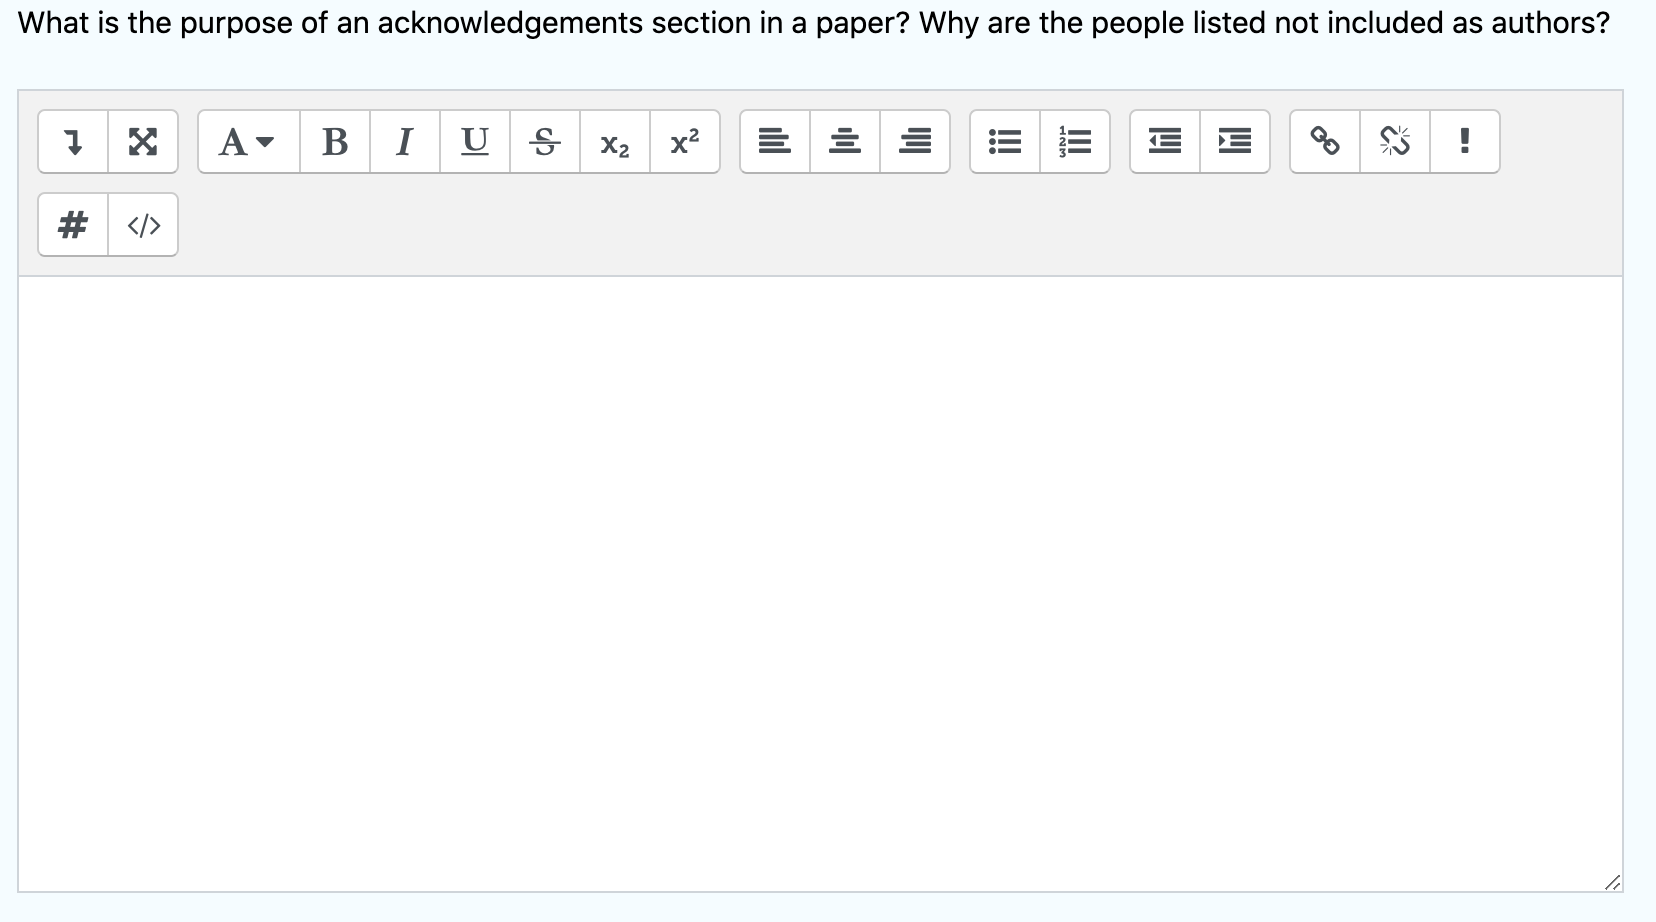Viewport: 1656px width, 922px height.
Task: Expand the hash insert menu
Action: pyautogui.click(x=72, y=225)
